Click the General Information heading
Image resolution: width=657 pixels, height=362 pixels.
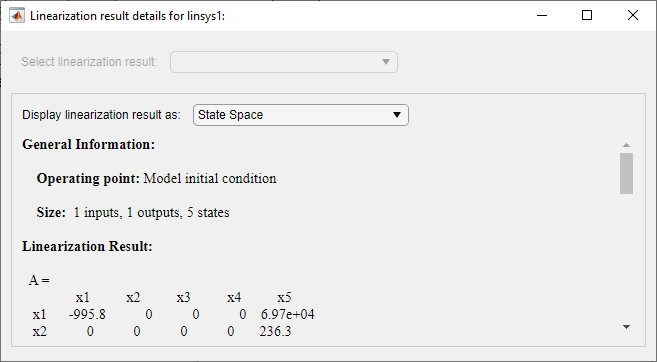[88, 145]
